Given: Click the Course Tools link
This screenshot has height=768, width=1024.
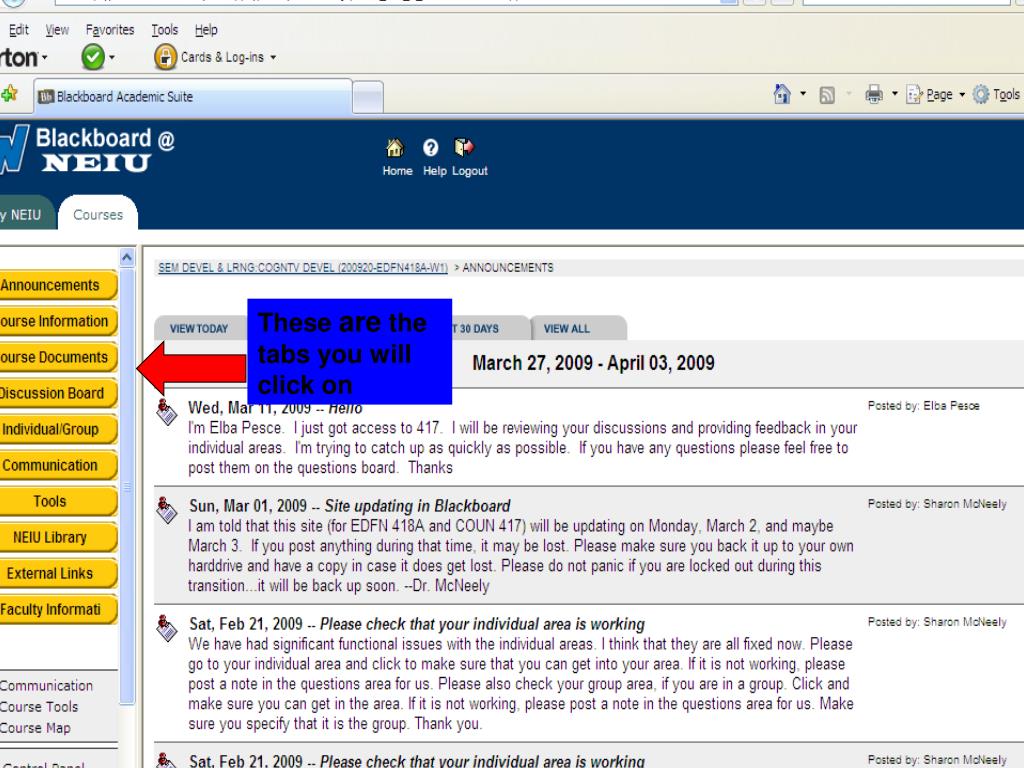Looking at the screenshot, I should pyautogui.click(x=39, y=707).
